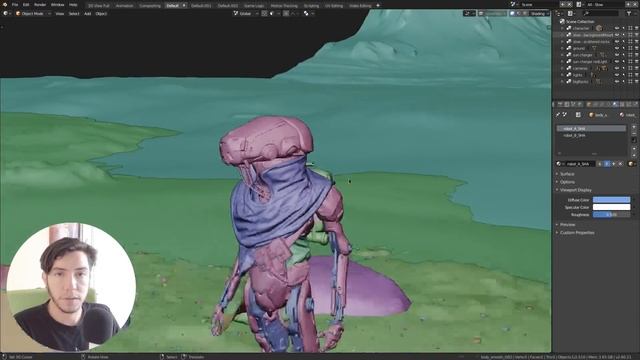Image resolution: width=640 pixels, height=360 pixels.
Task: Open the viewport Object menu
Action: [101, 13]
